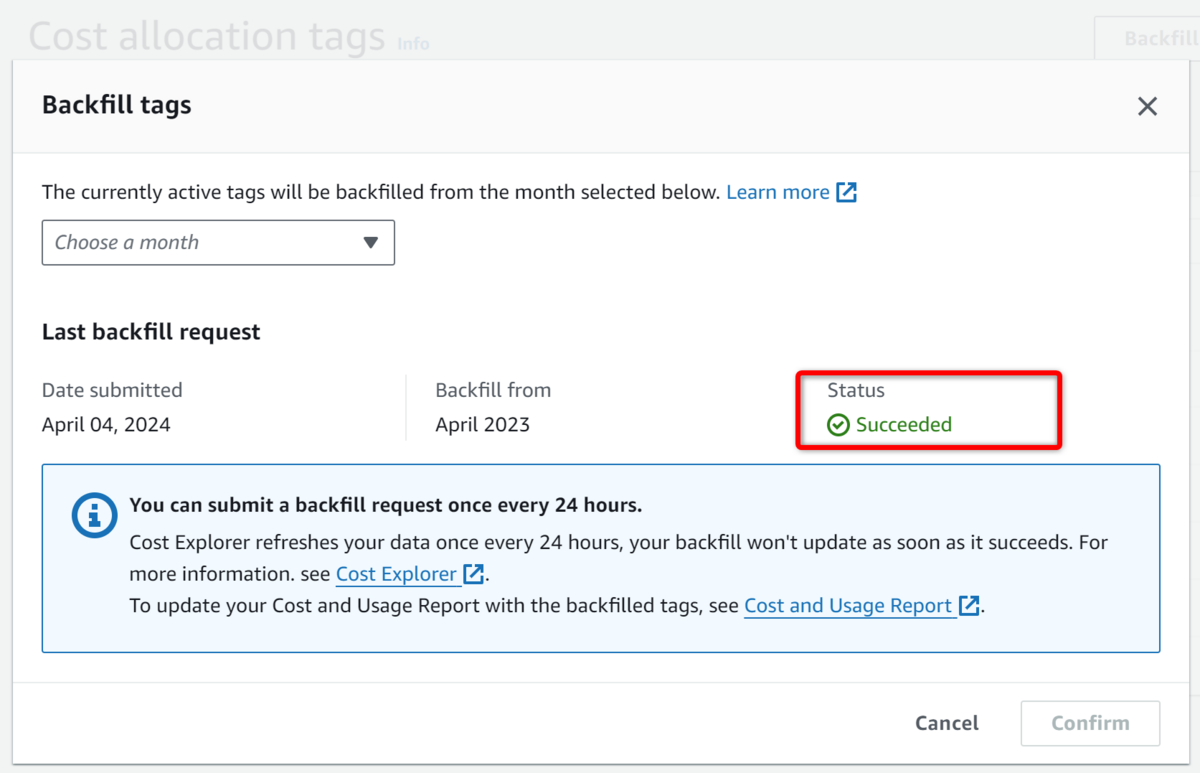Click the Backfill tags dialog title

click(116, 105)
